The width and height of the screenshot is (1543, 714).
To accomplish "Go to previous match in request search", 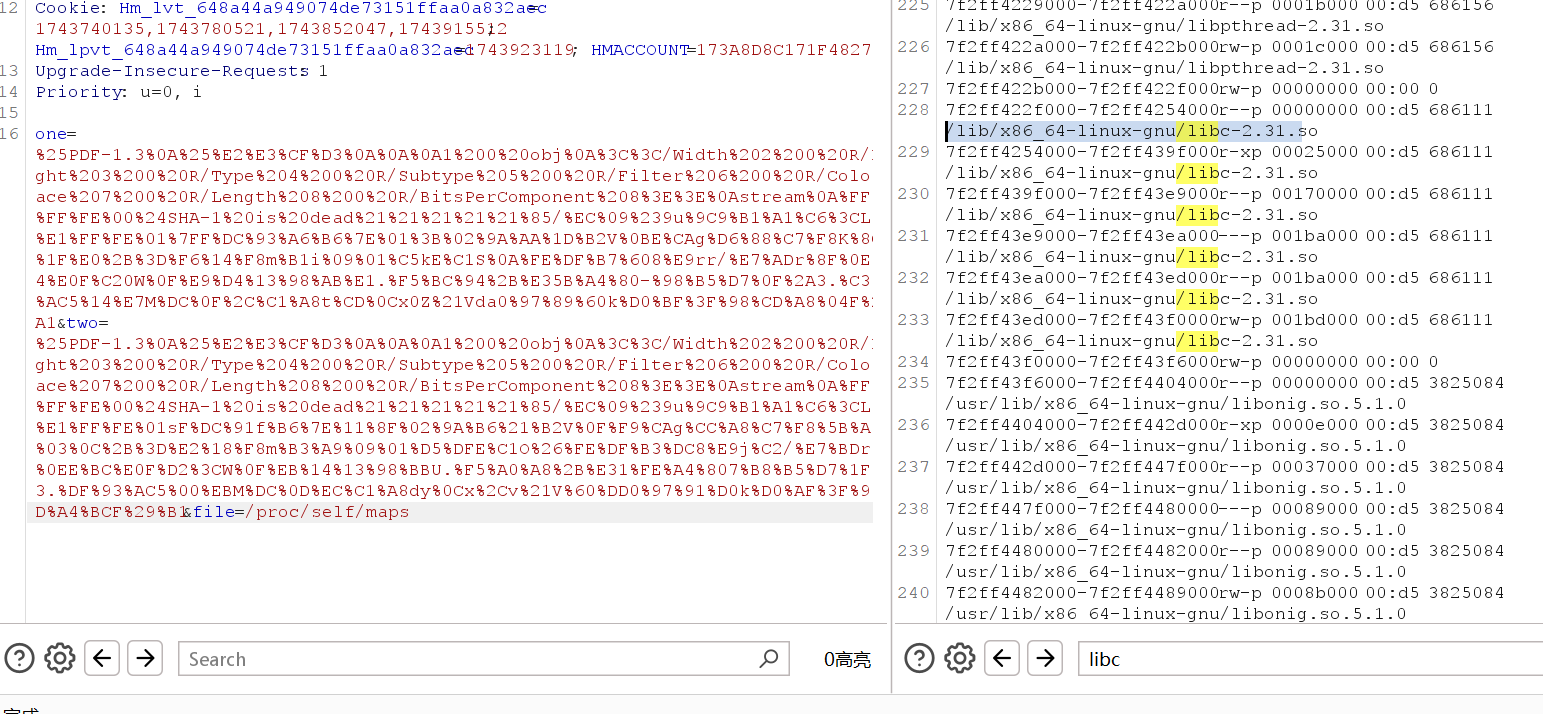I will point(102,658).
